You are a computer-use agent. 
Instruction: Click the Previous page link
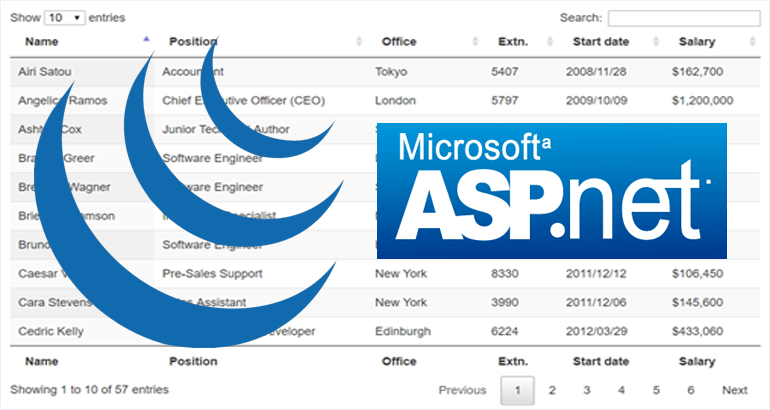[462, 390]
